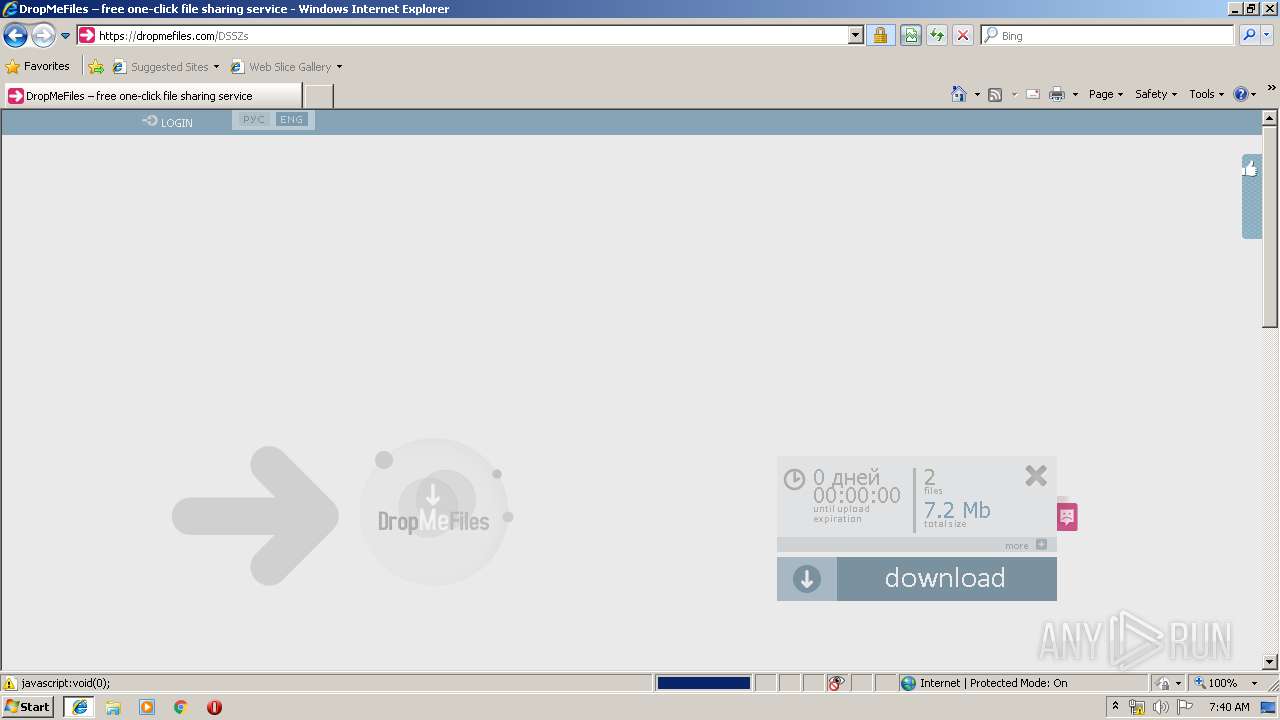Image resolution: width=1280 pixels, height=720 pixels.
Task: Click the Read Mail icon
Action: pos(1033,94)
